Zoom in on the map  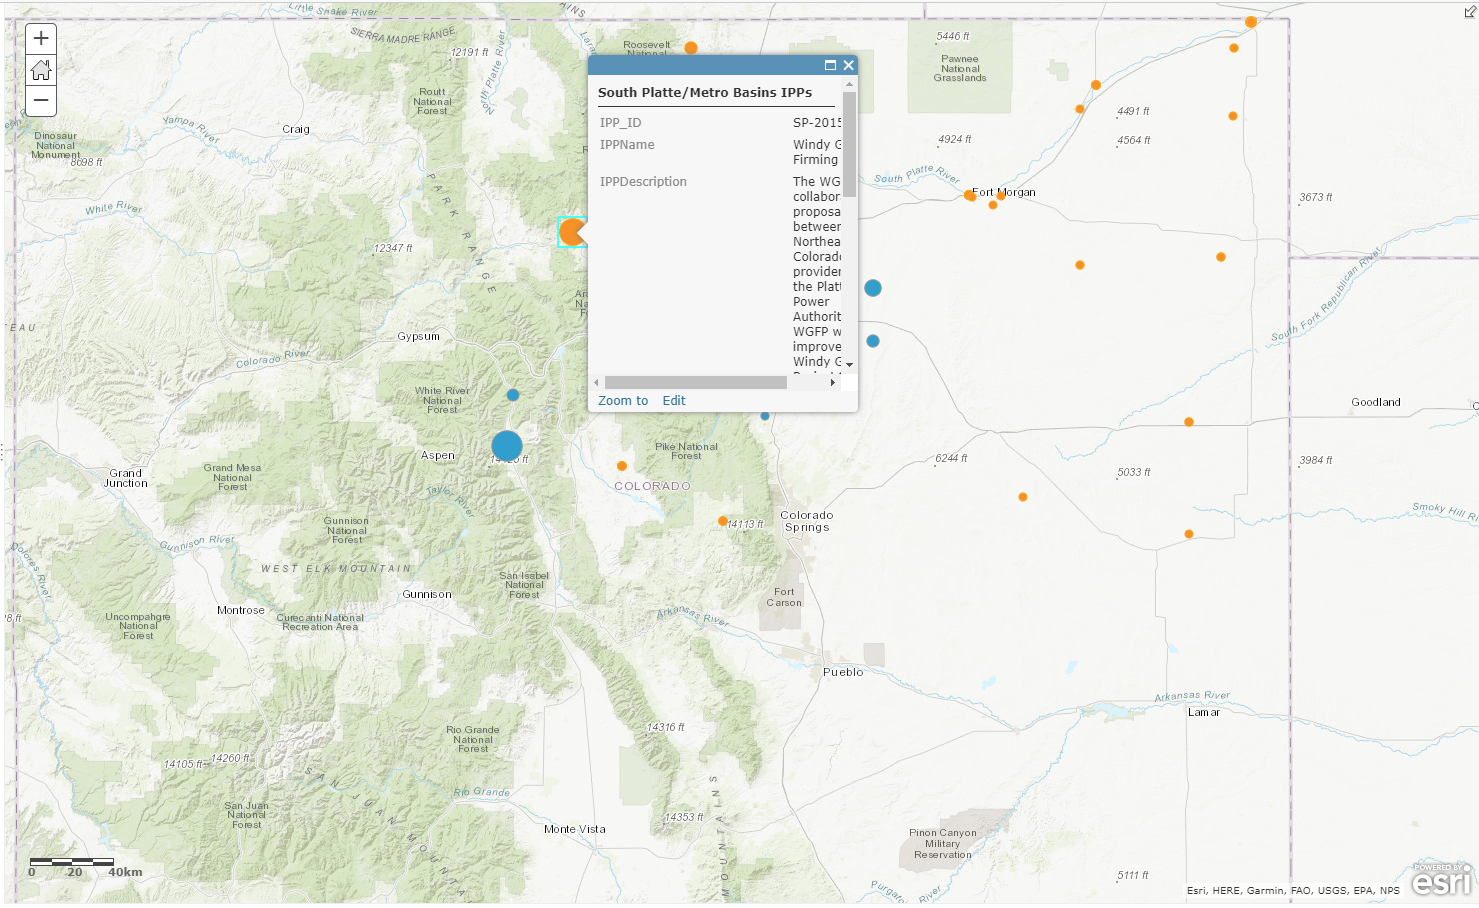(41, 39)
